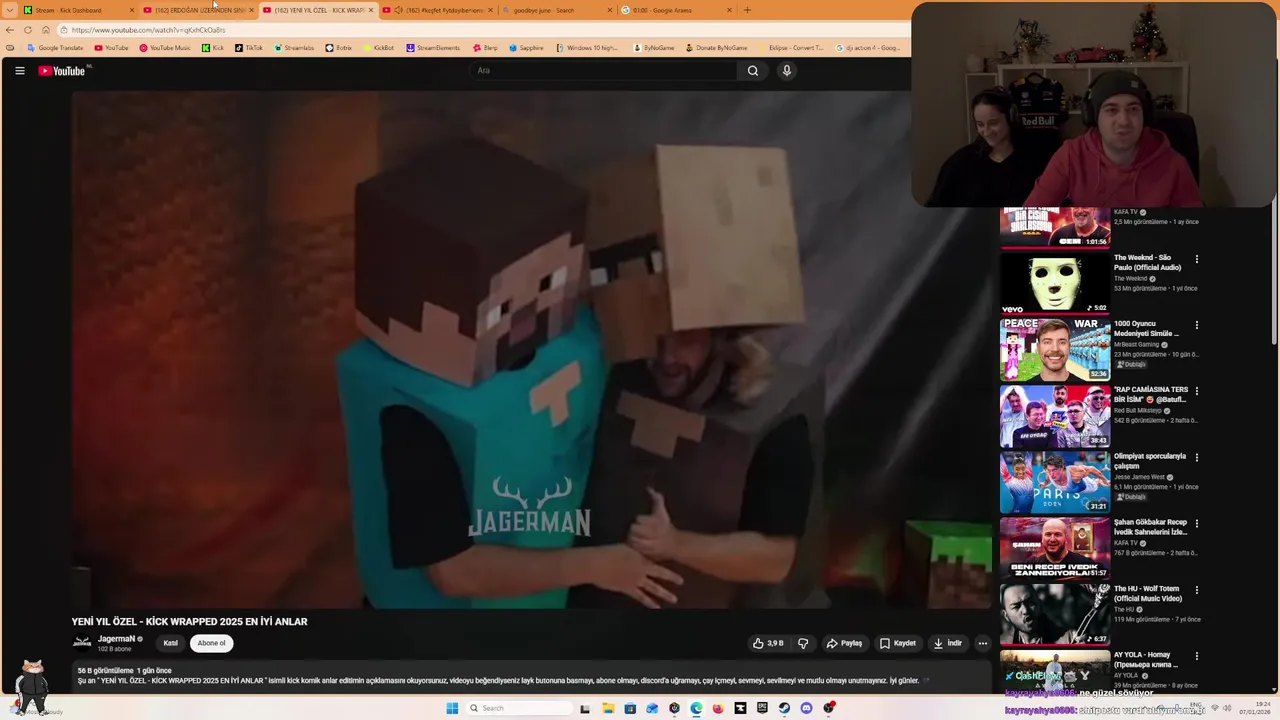Open the JagermaN channel name
The width and height of the screenshot is (1280, 720).
click(x=116, y=639)
